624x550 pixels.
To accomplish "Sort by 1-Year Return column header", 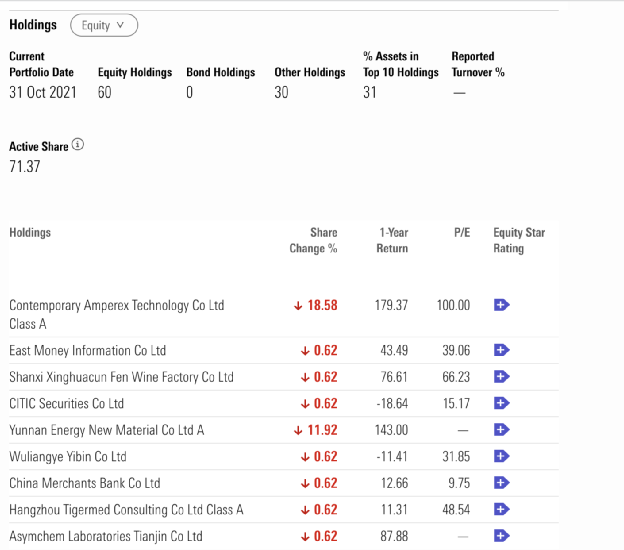I will pyautogui.click(x=392, y=240).
